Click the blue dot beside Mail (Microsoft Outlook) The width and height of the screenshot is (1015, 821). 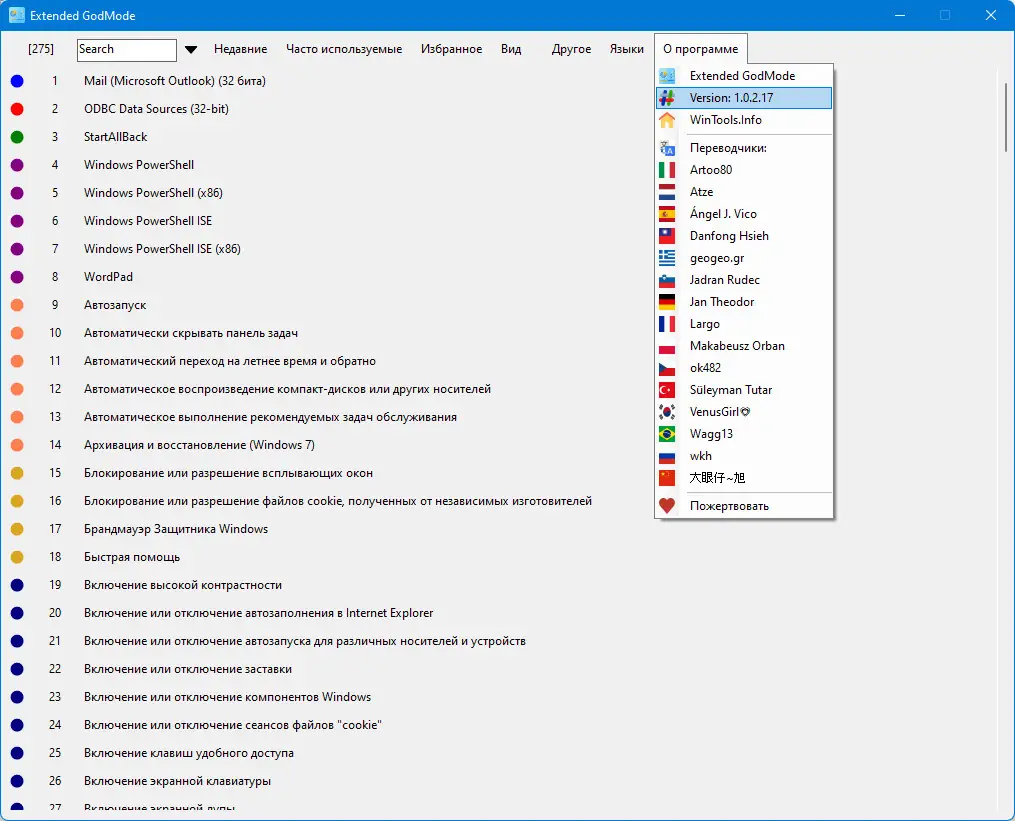click(17, 81)
